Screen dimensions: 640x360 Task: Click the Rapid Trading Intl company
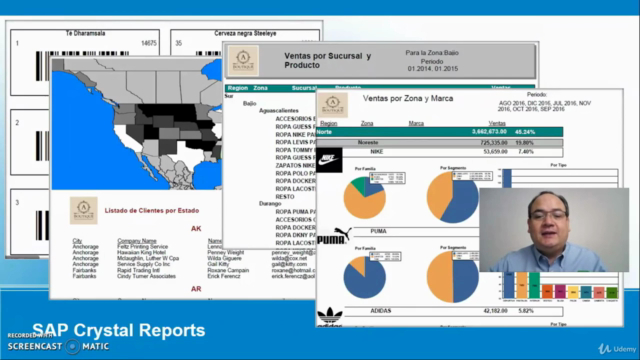point(138,270)
